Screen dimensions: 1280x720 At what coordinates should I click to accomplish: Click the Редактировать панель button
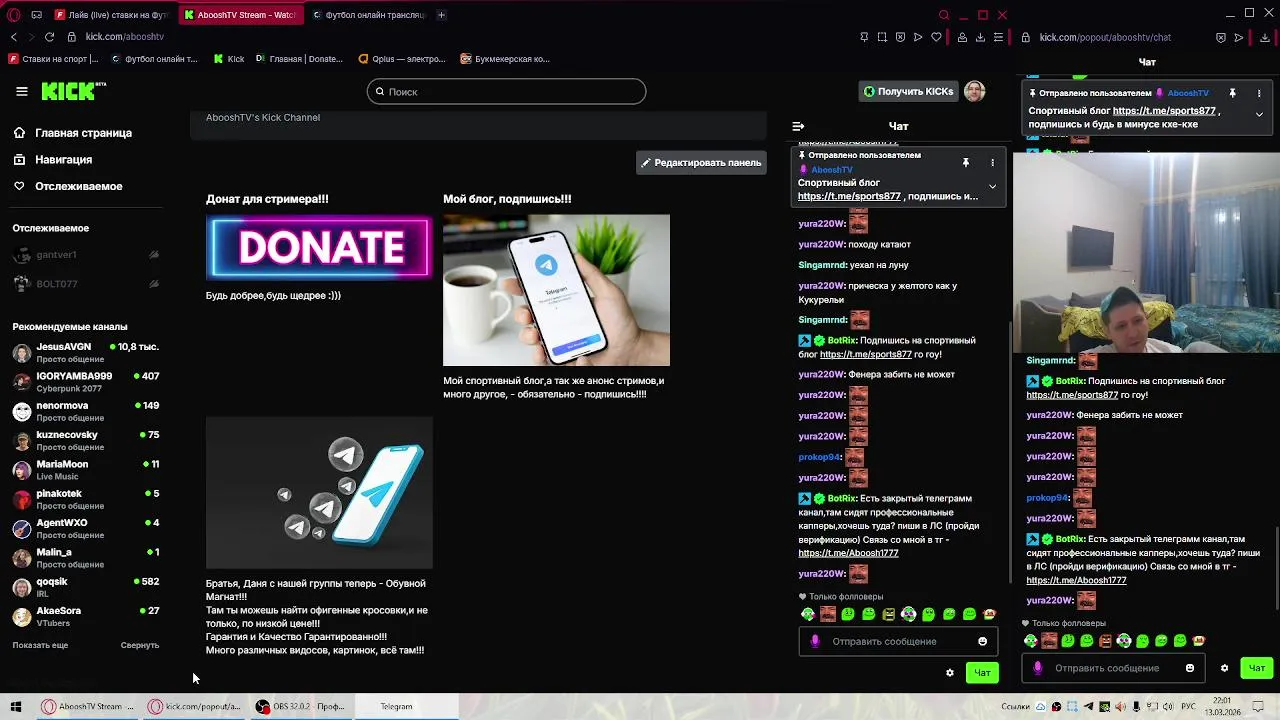(x=701, y=163)
